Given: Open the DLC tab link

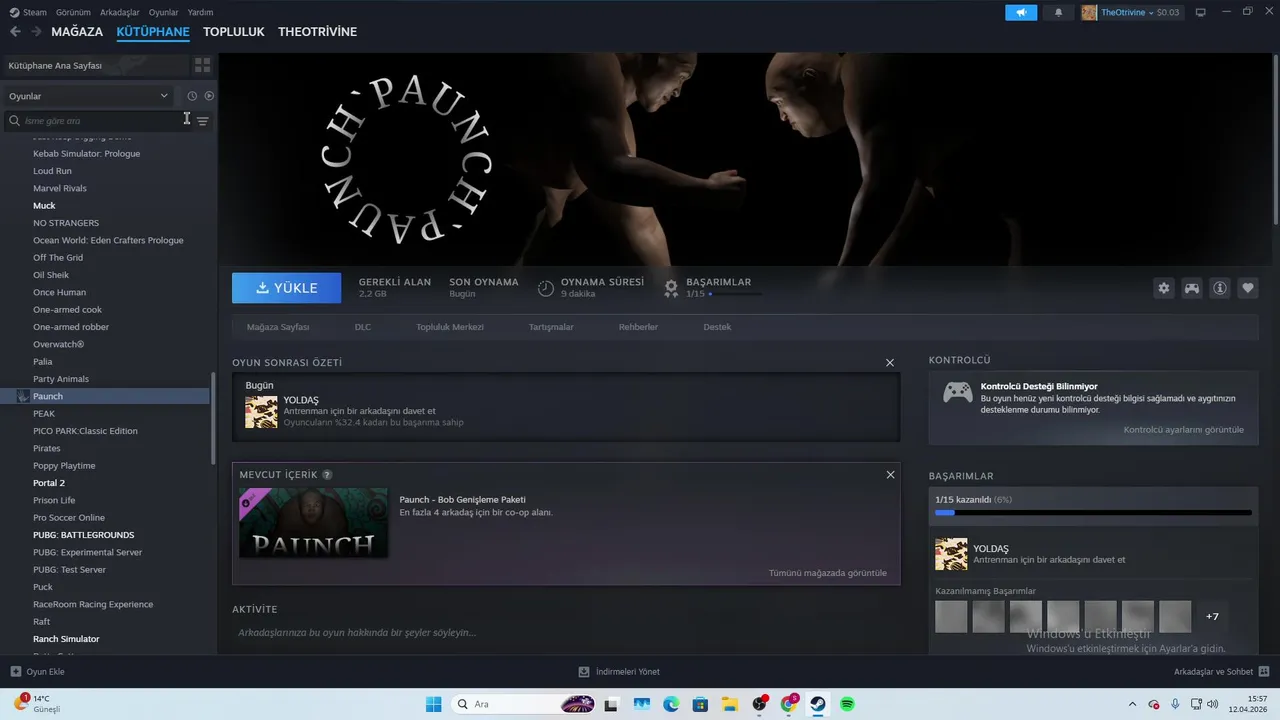Looking at the screenshot, I should coord(362,327).
